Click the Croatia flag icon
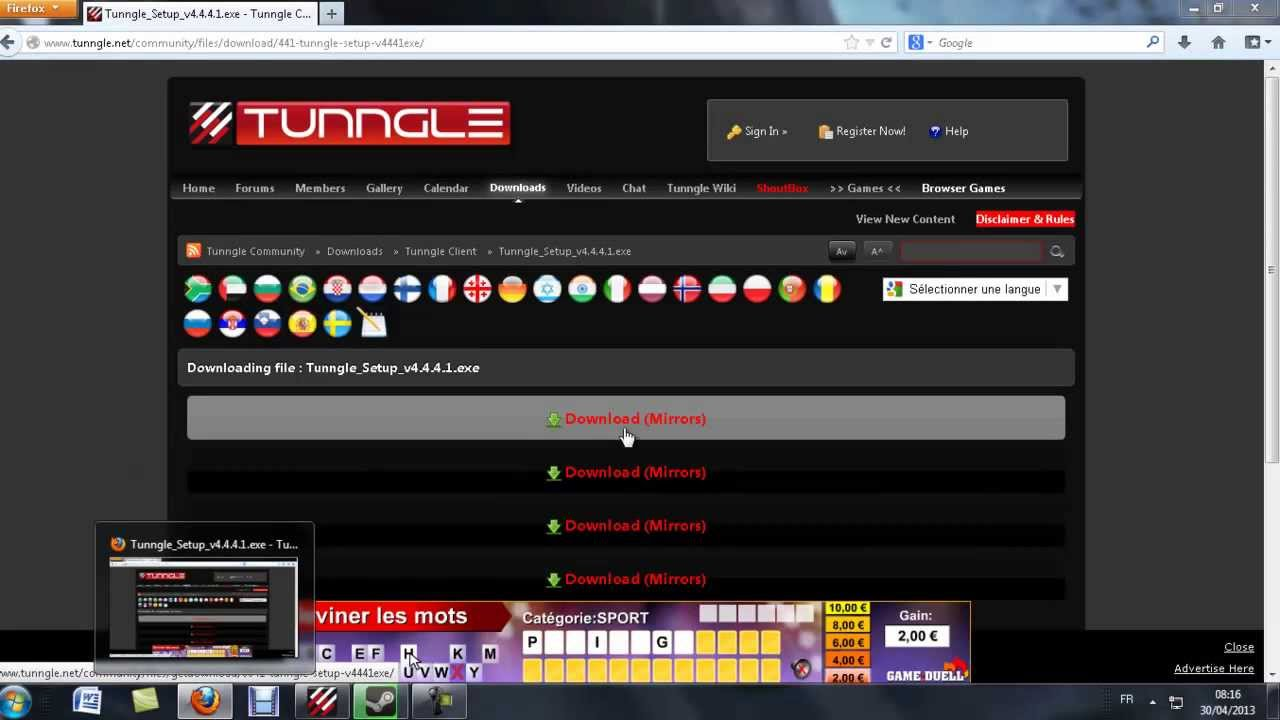1280x720 pixels. point(338,289)
